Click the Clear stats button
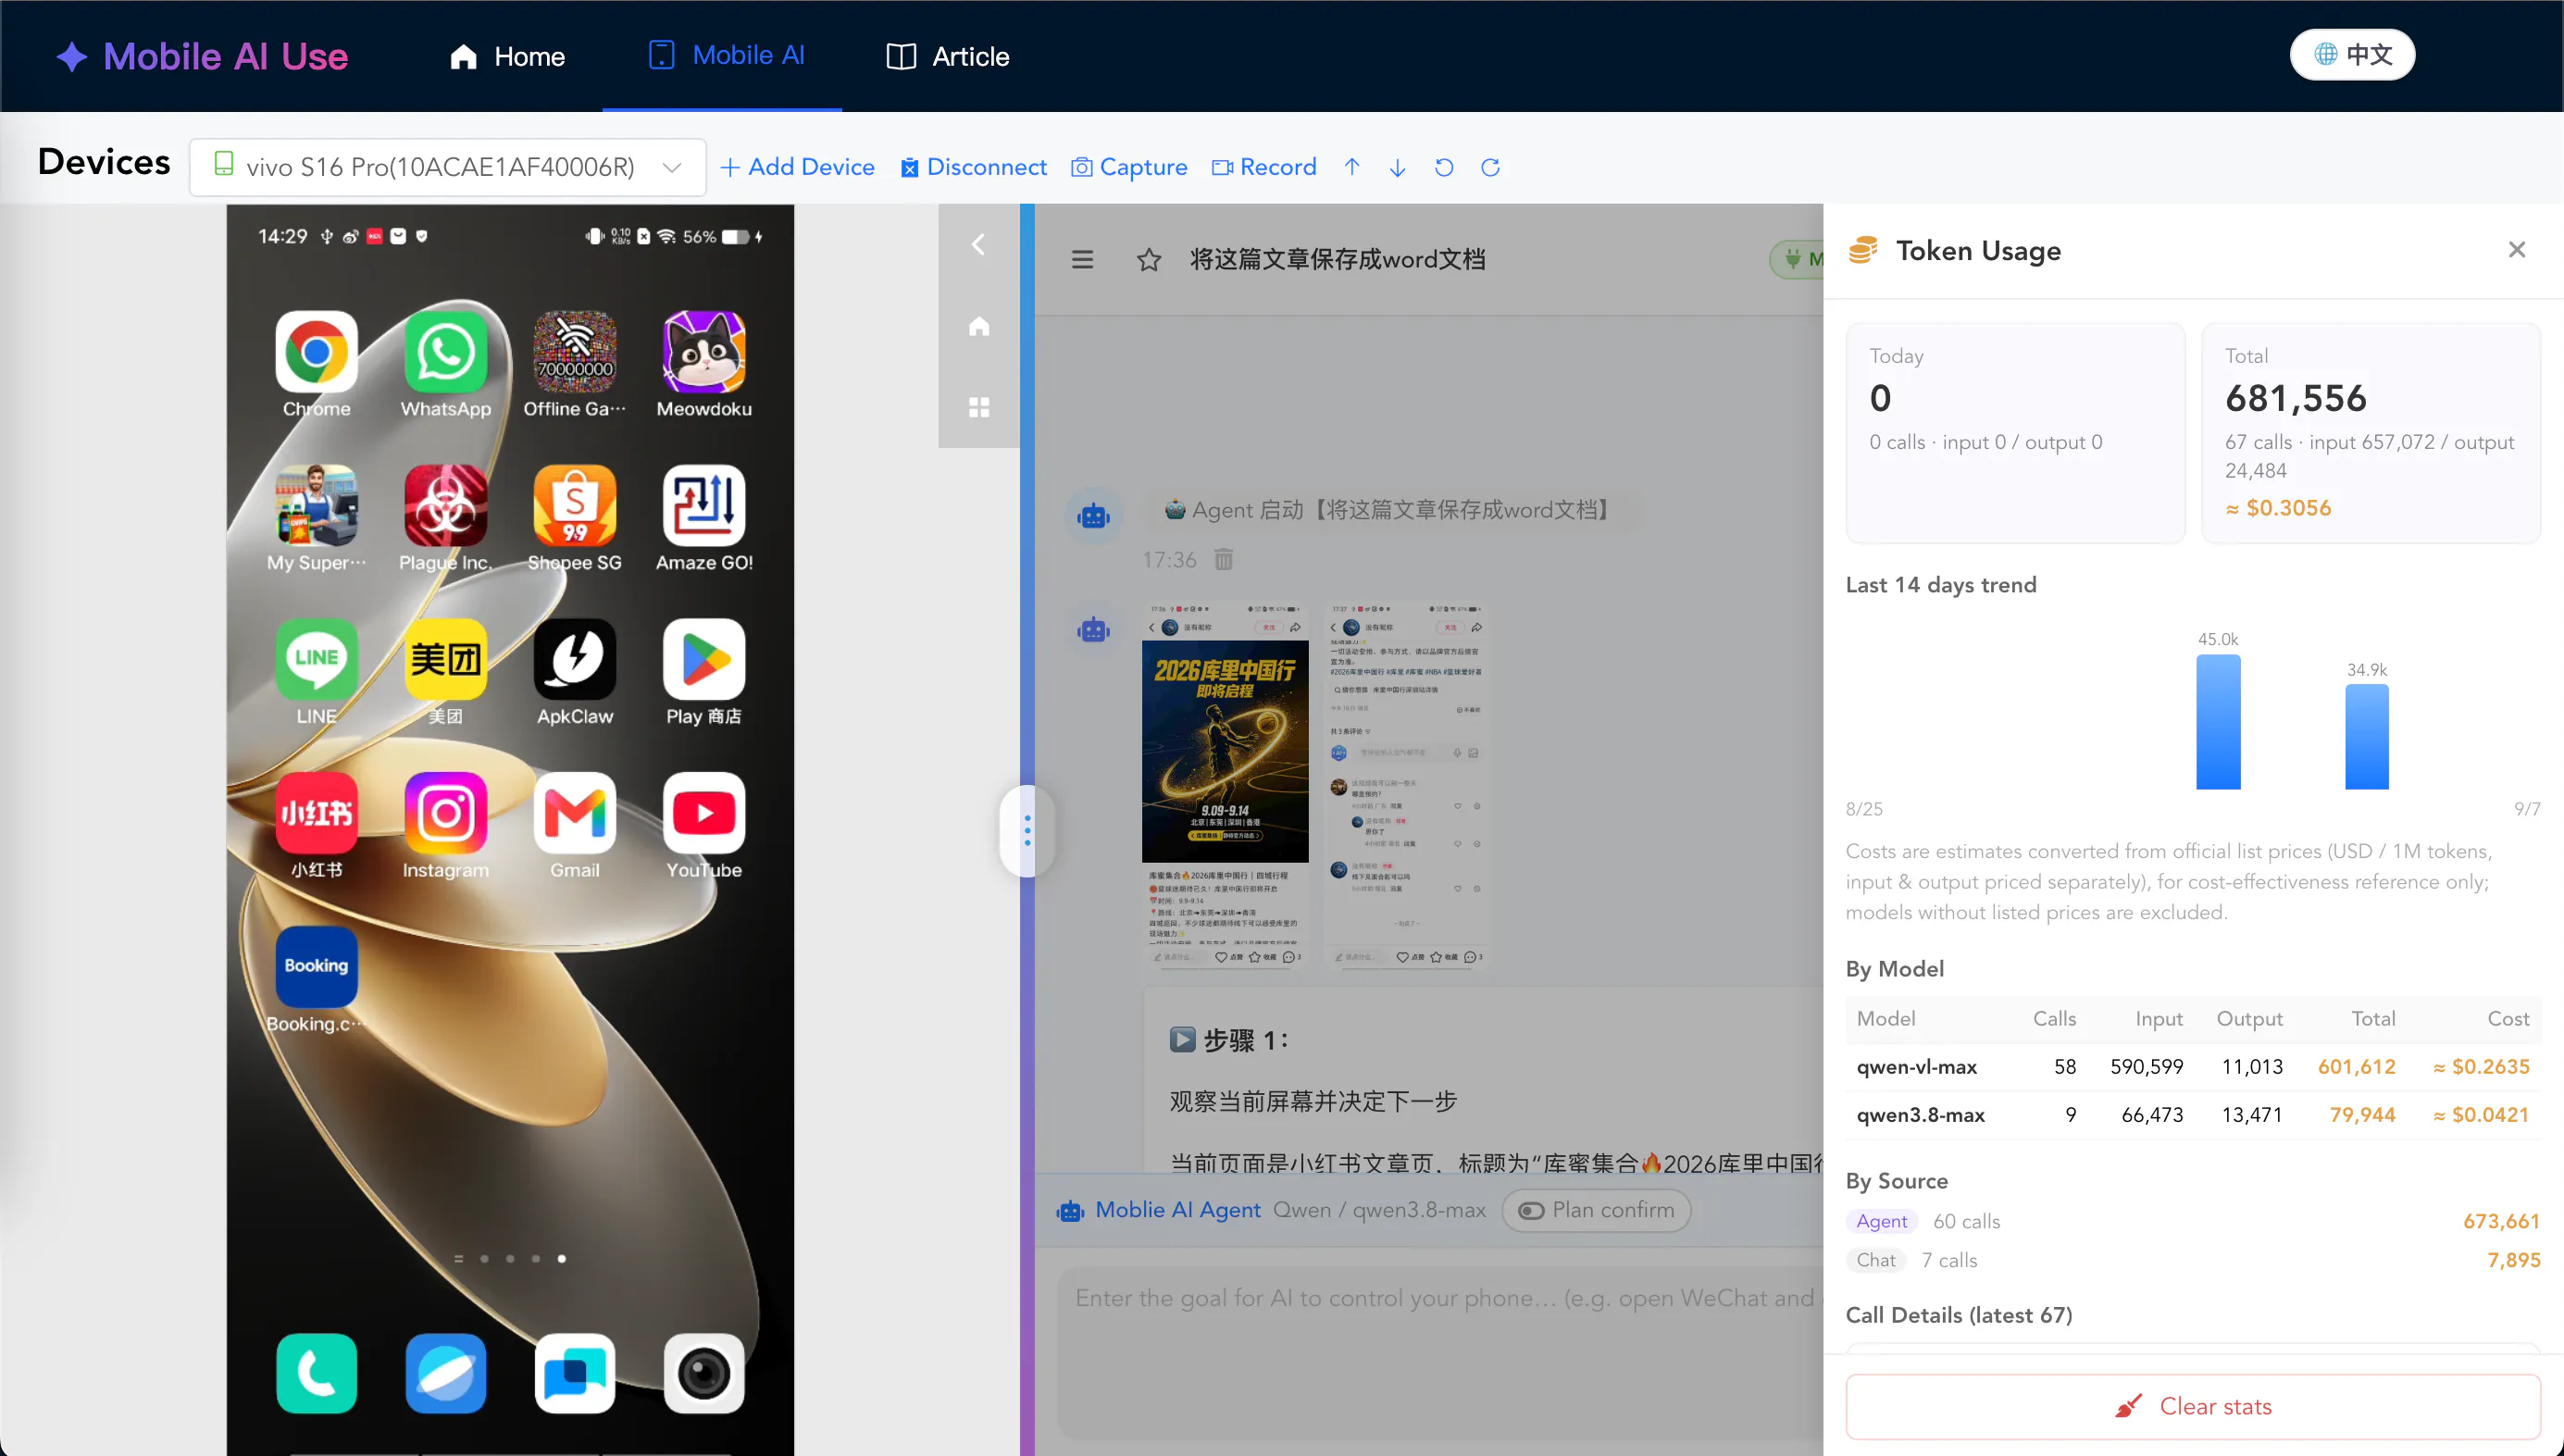 2193,1406
